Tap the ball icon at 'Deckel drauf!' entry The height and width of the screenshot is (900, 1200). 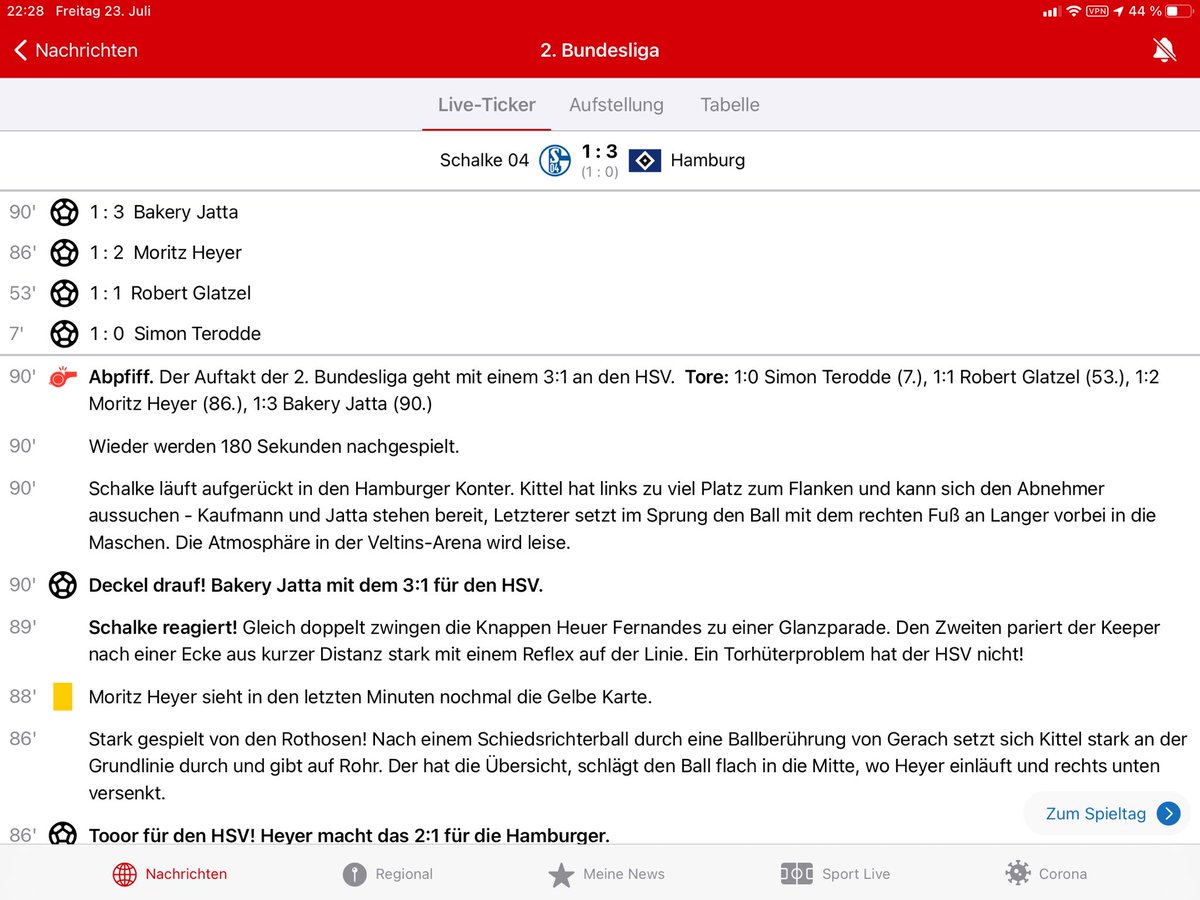click(x=63, y=585)
